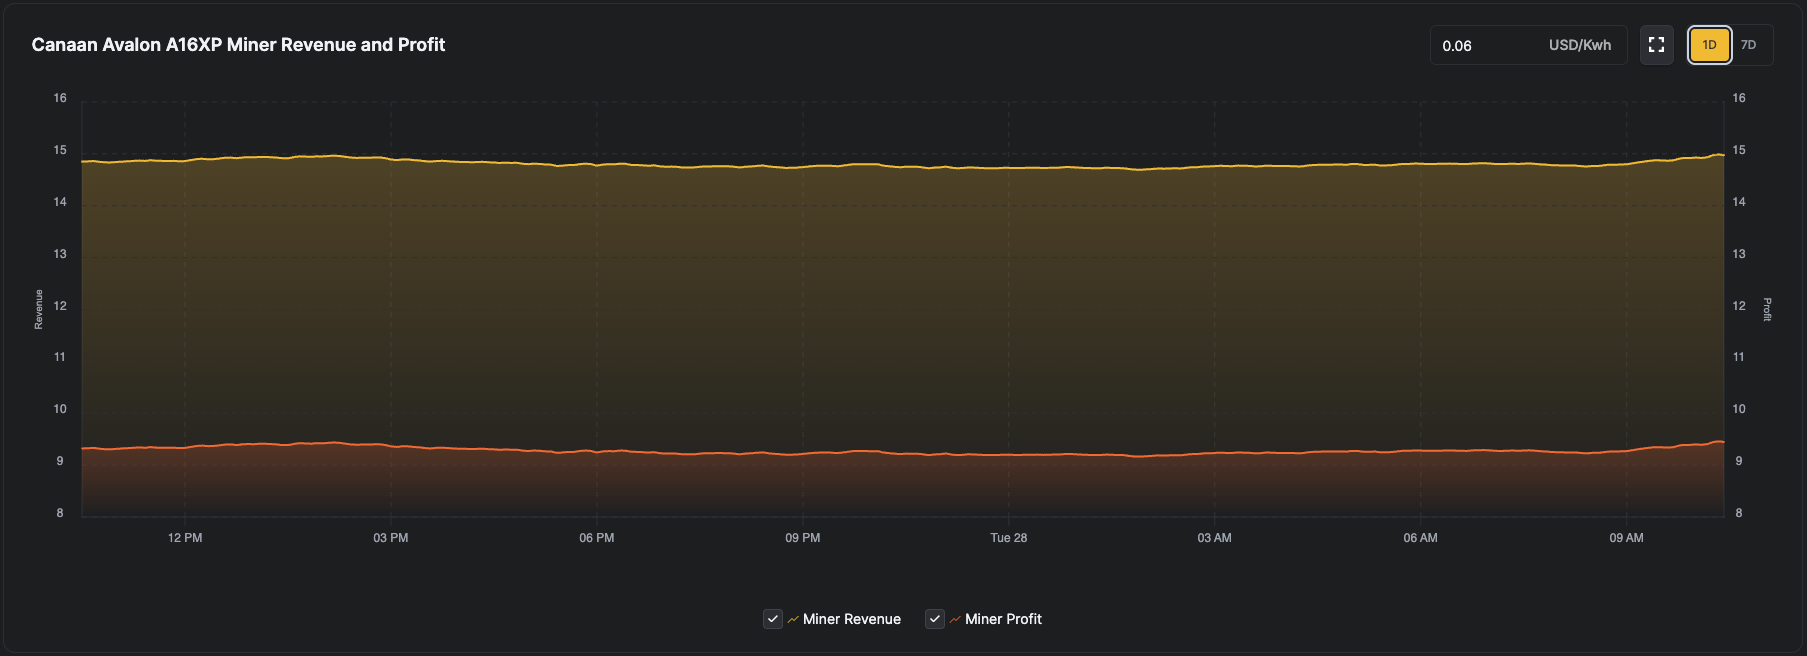The image size is (1807, 656).
Task: Uncheck the Miner Profit checkbox
Action: tap(935, 619)
